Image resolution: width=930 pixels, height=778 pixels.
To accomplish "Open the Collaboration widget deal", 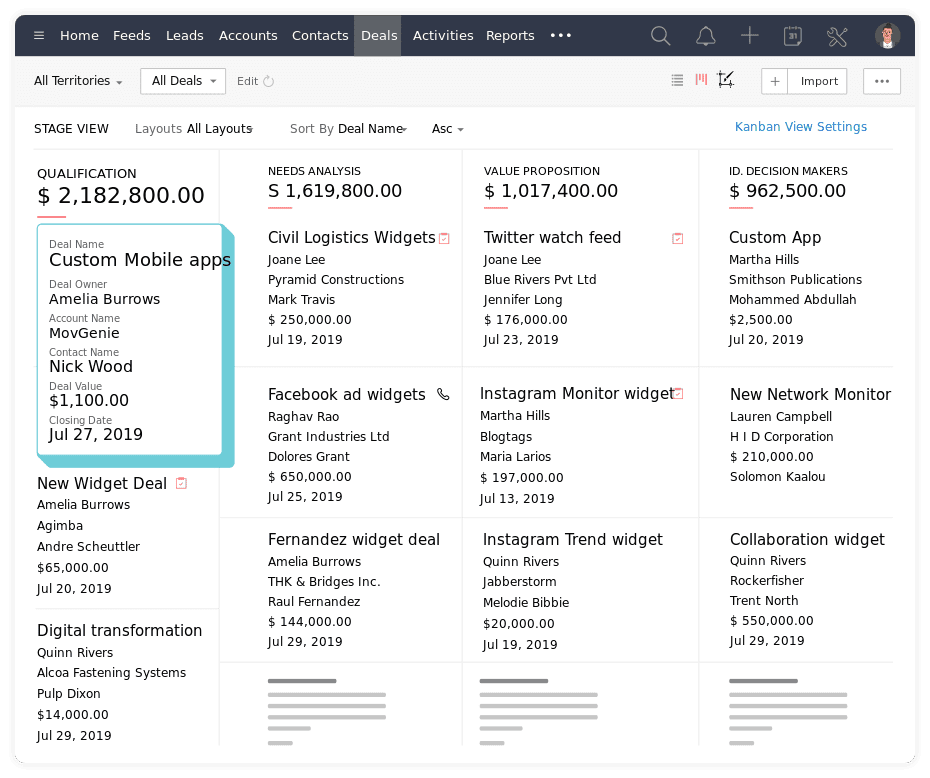I will (807, 540).
